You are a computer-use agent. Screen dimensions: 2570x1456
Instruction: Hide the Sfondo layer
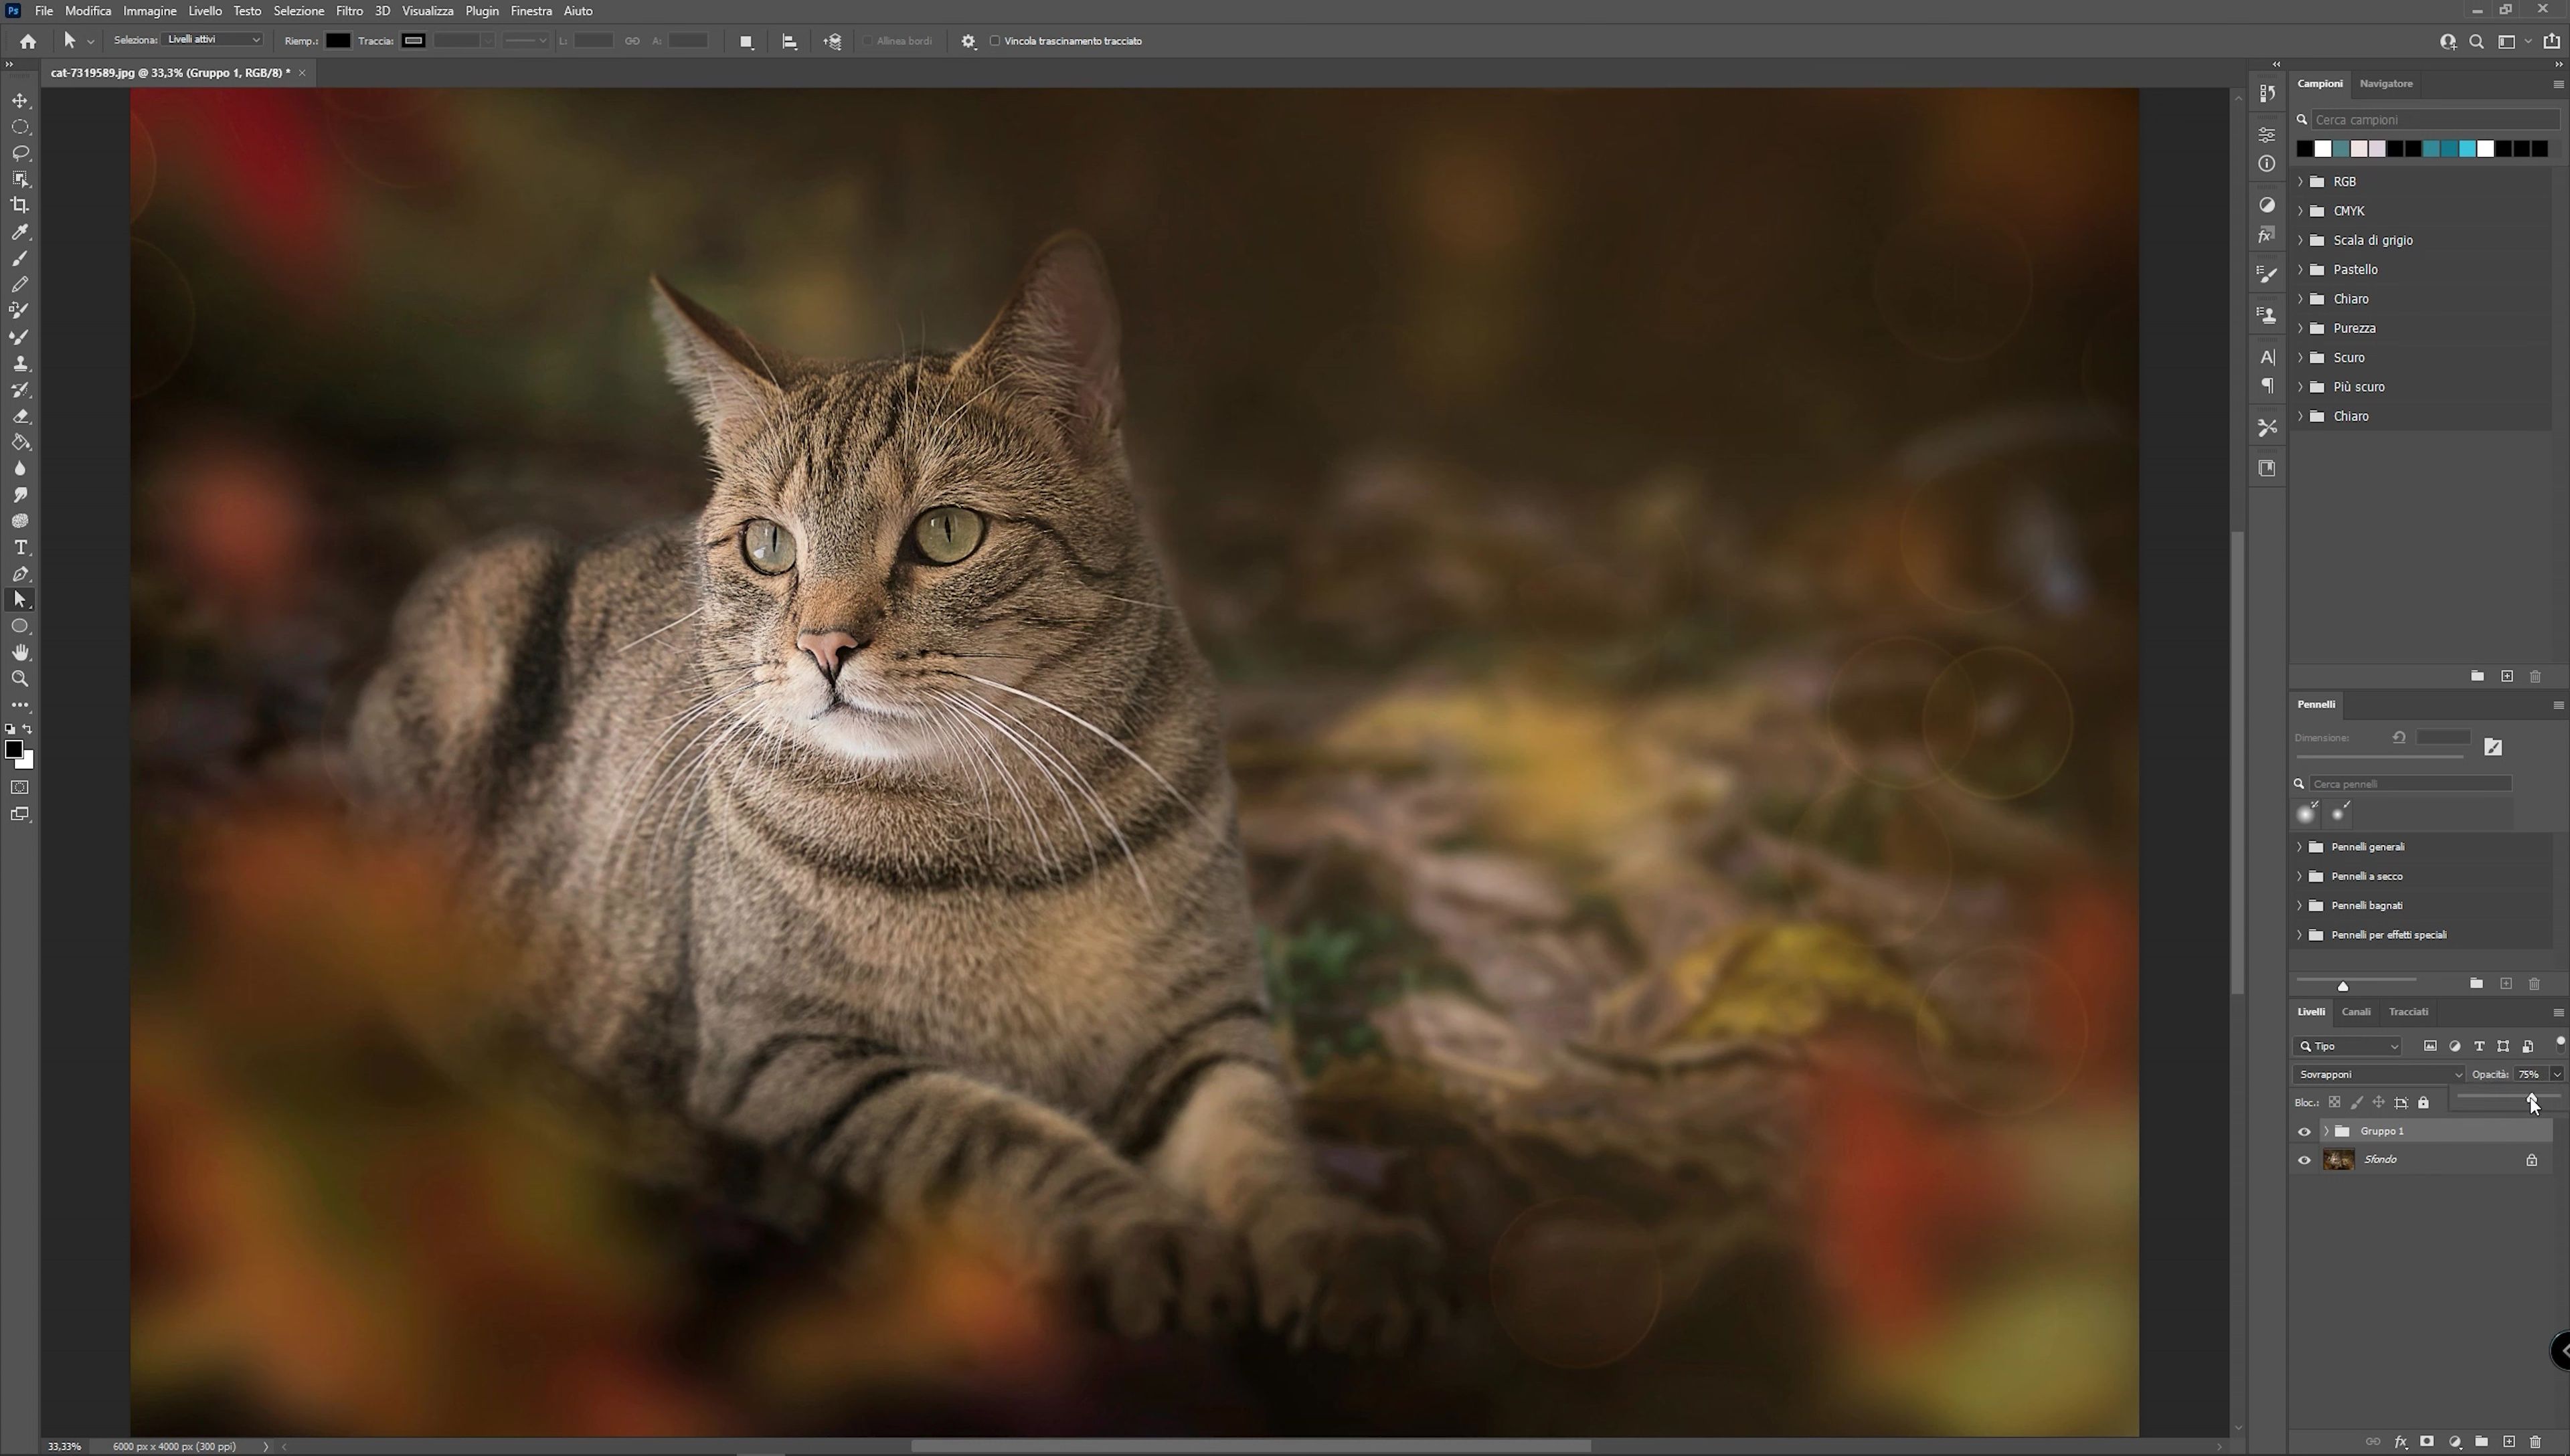tap(2304, 1160)
